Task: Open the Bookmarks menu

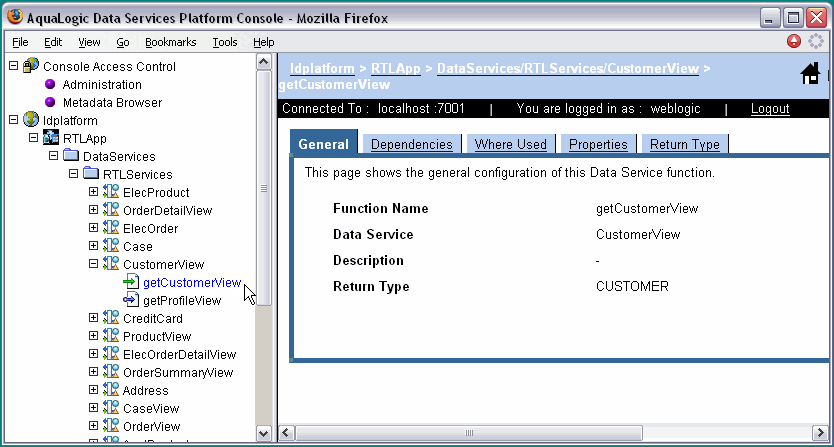Action: coord(171,42)
